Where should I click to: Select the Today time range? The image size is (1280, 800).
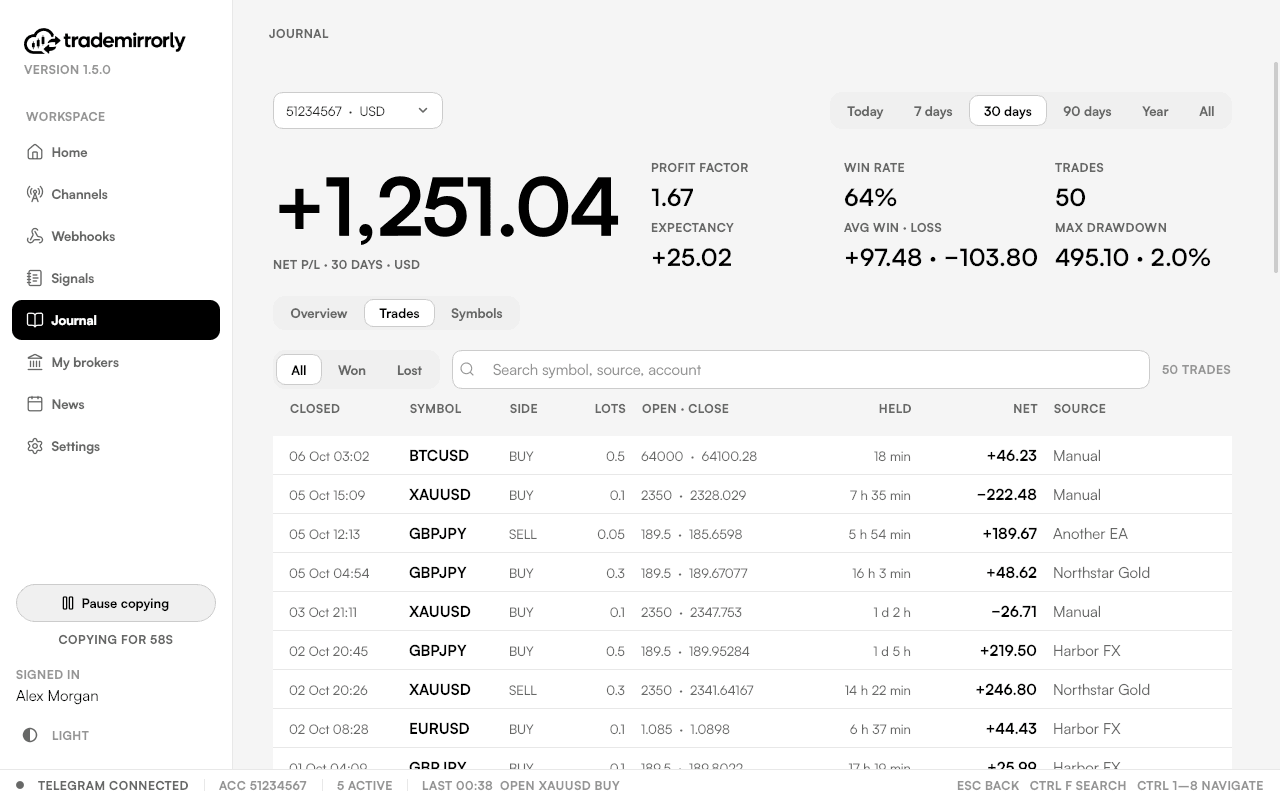pyautogui.click(x=865, y=111)
